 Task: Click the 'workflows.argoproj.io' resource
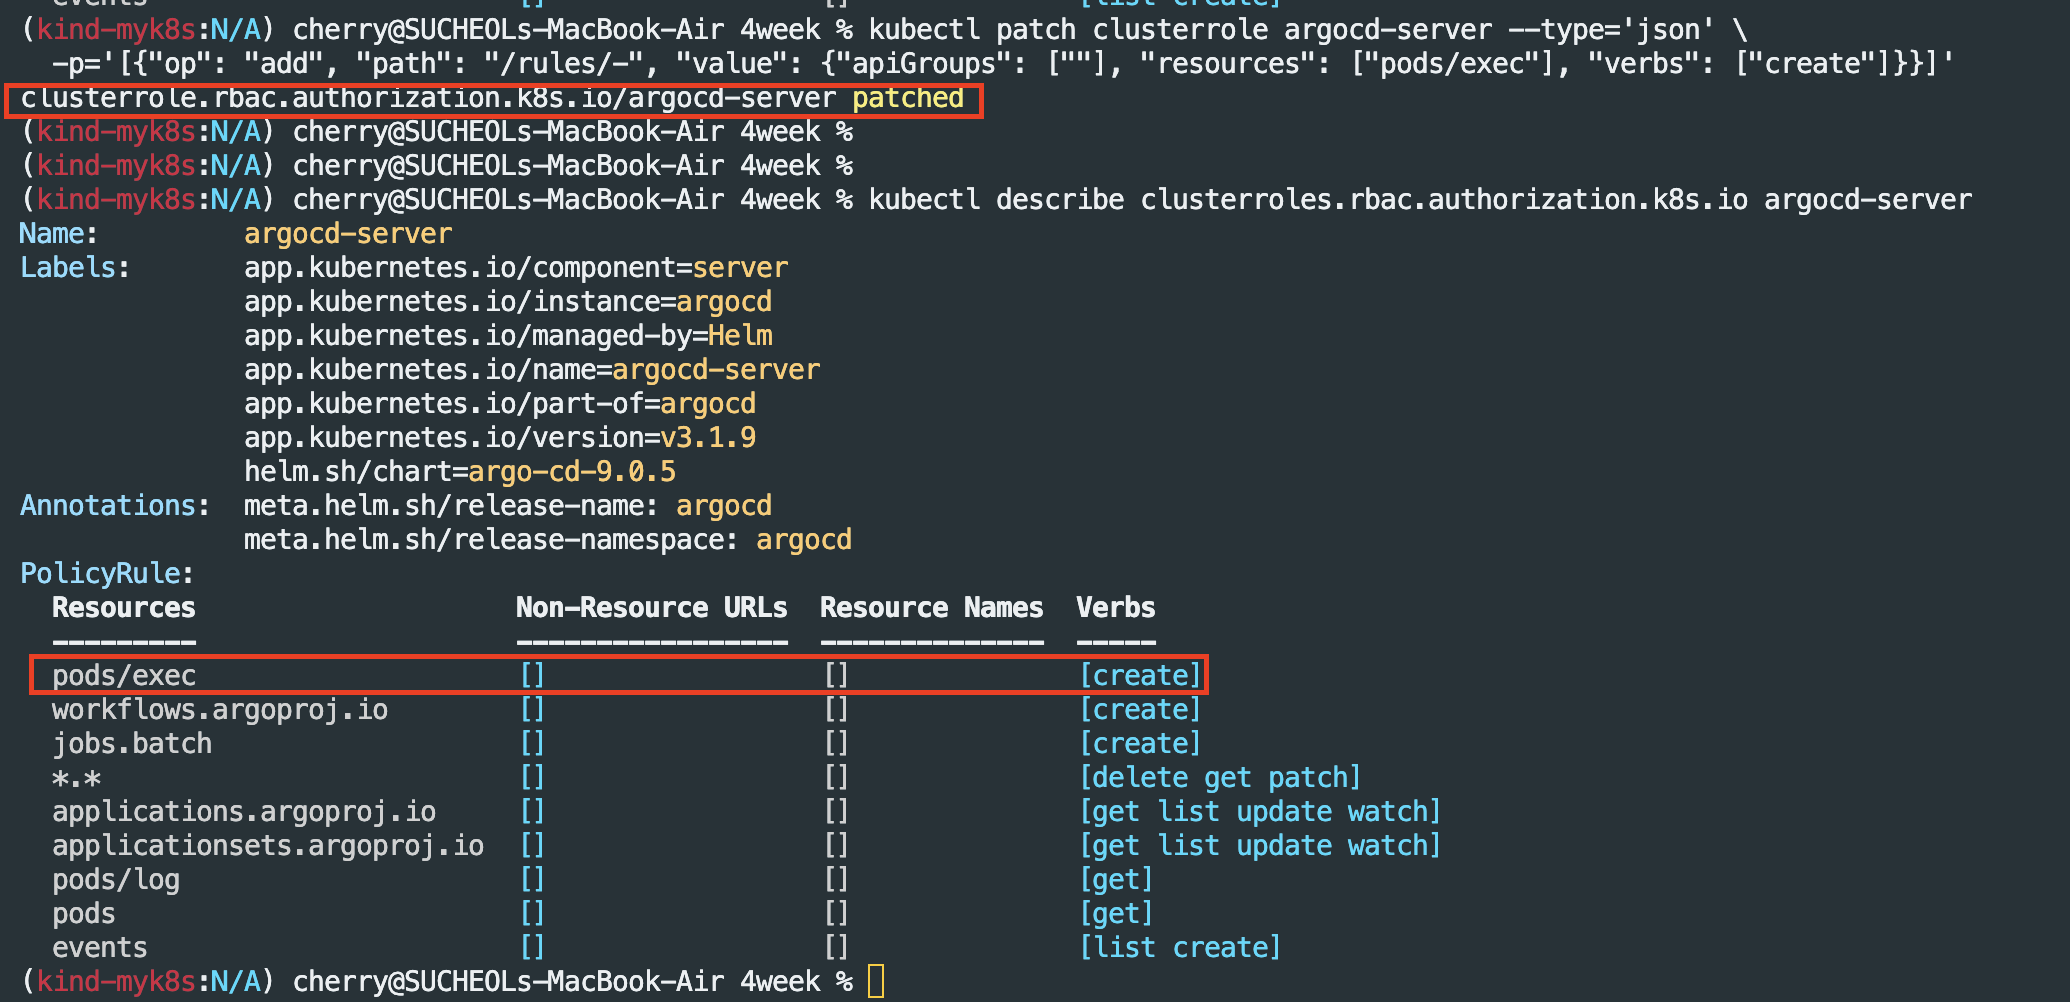220,710
